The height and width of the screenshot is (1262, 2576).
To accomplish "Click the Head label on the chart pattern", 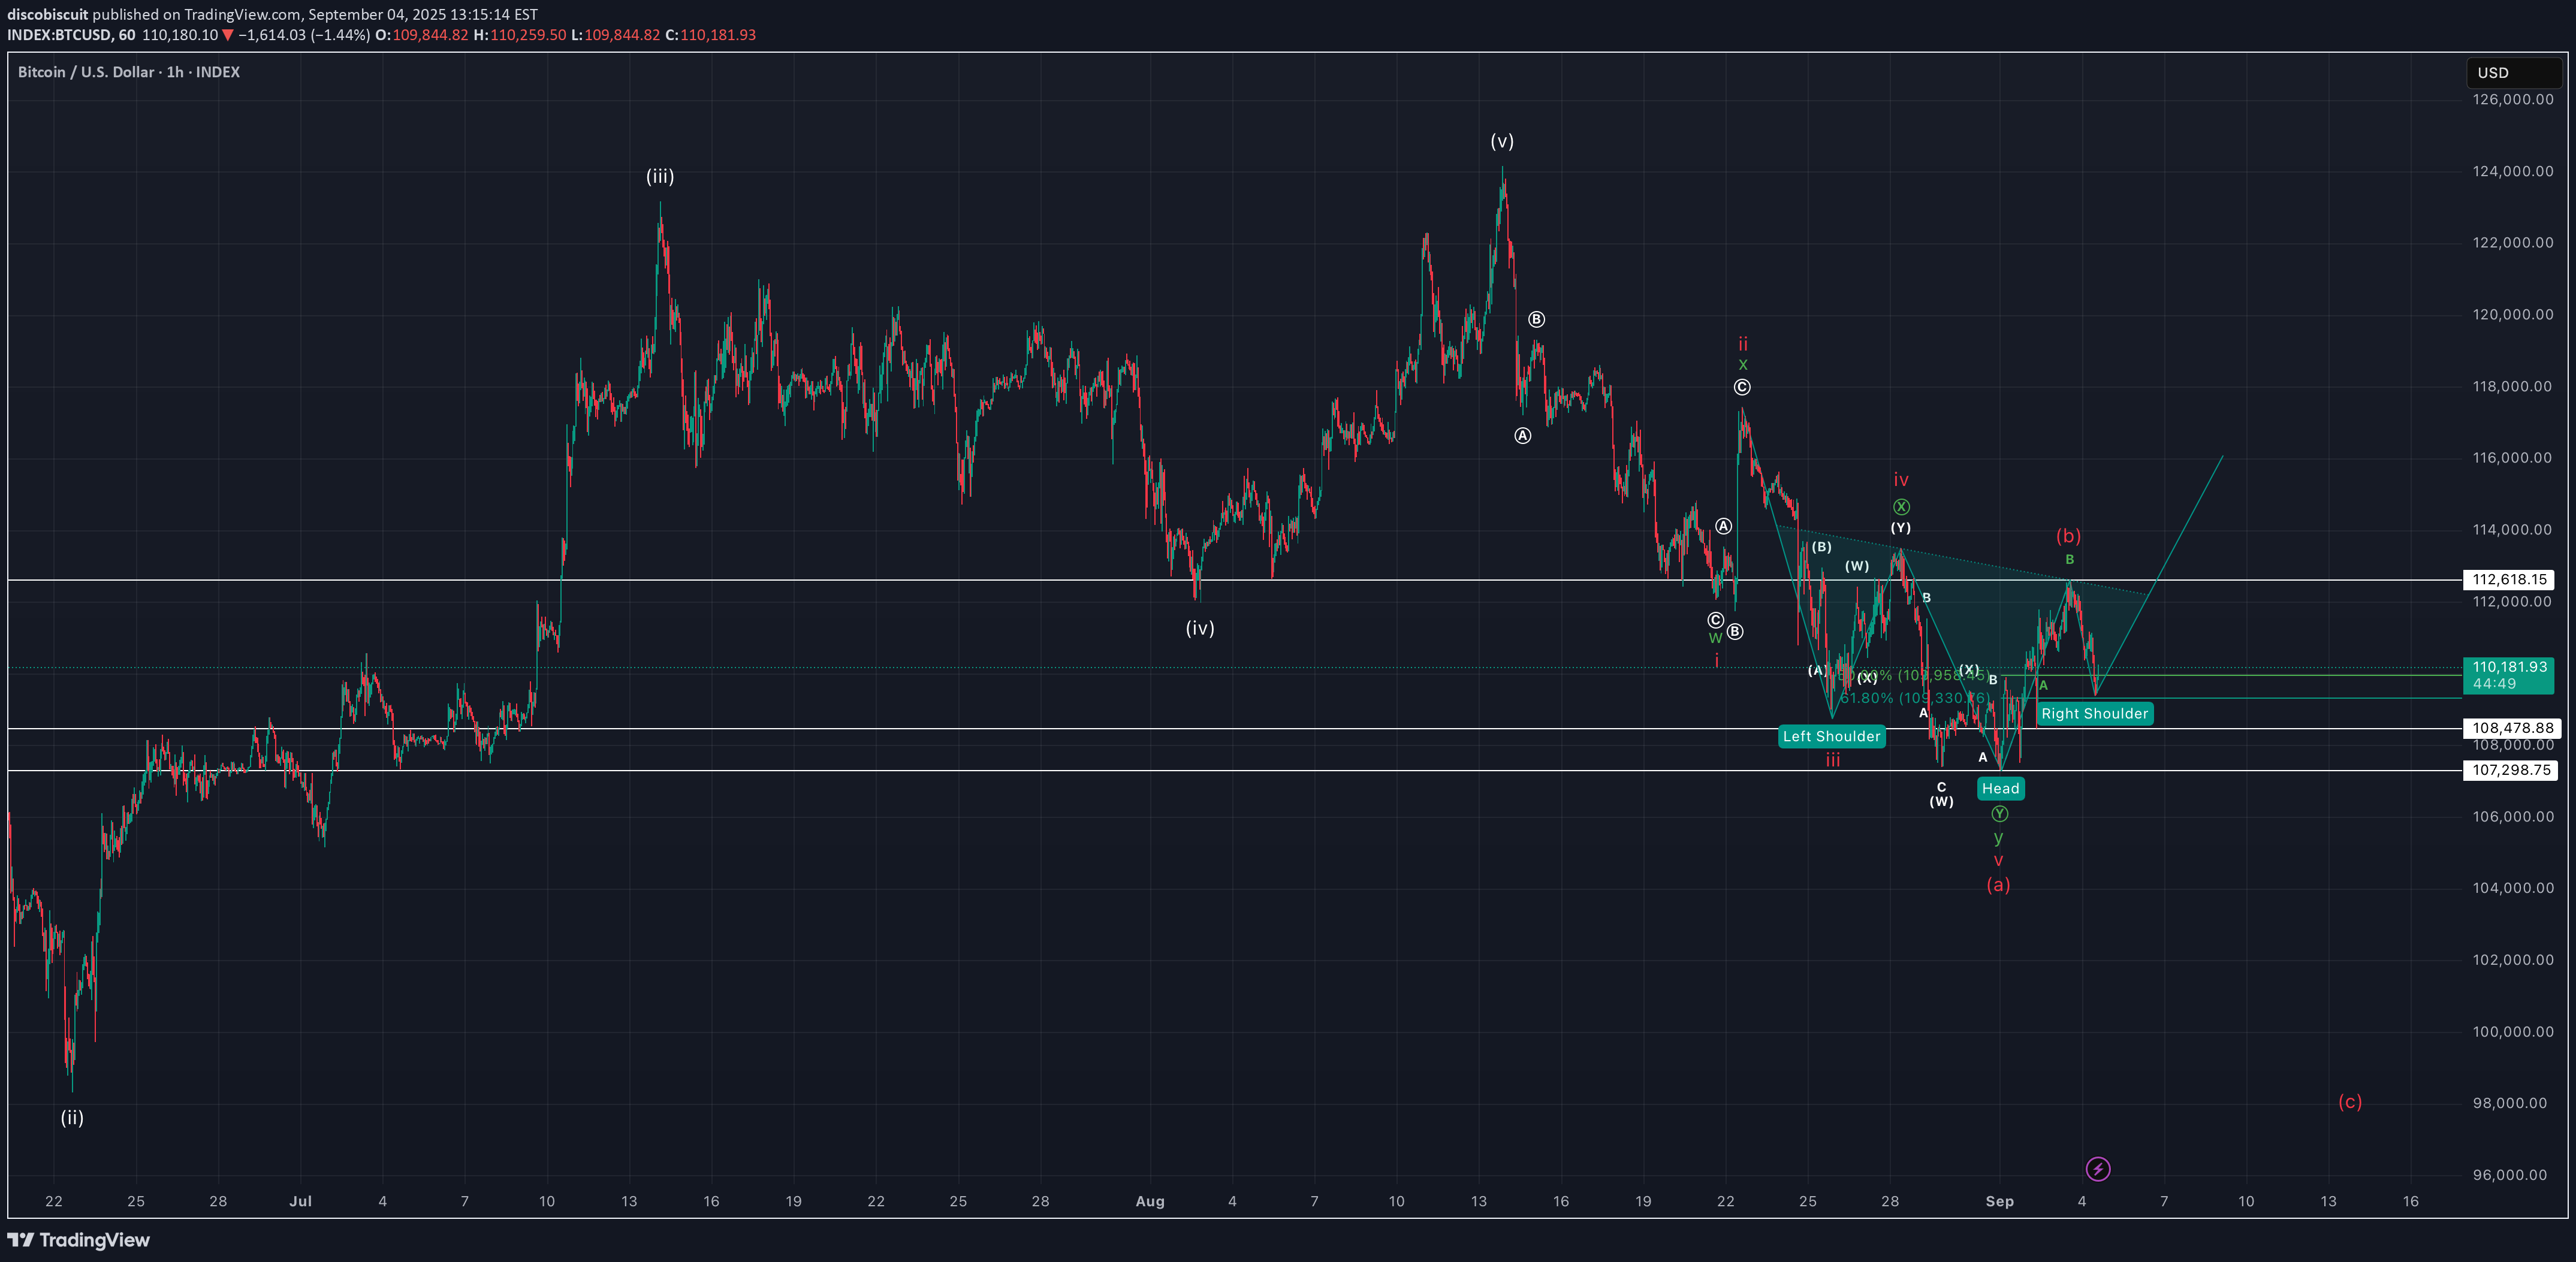I will click(x=2000, y=789).
